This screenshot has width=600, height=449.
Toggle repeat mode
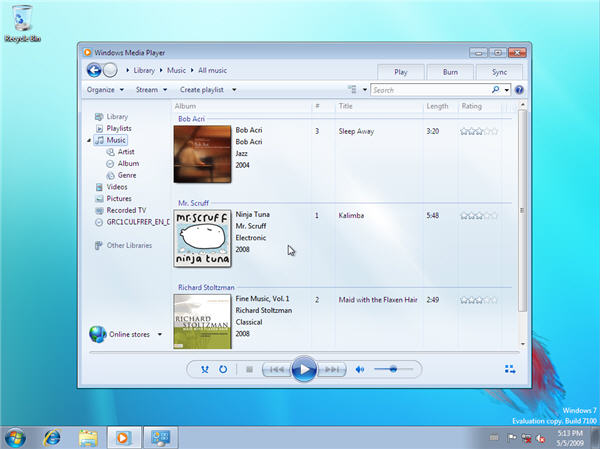(223, 369)
